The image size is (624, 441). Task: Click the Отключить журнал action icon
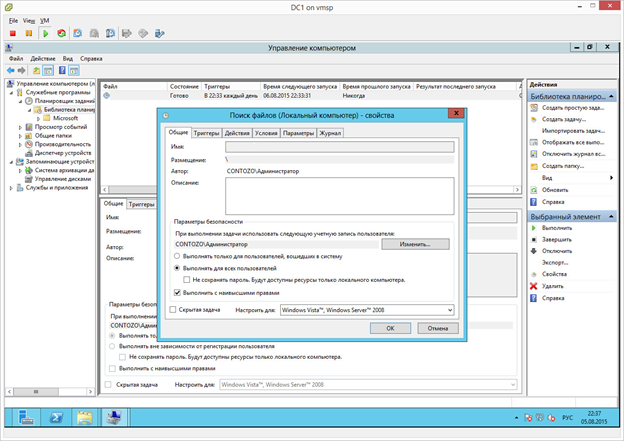534,154
